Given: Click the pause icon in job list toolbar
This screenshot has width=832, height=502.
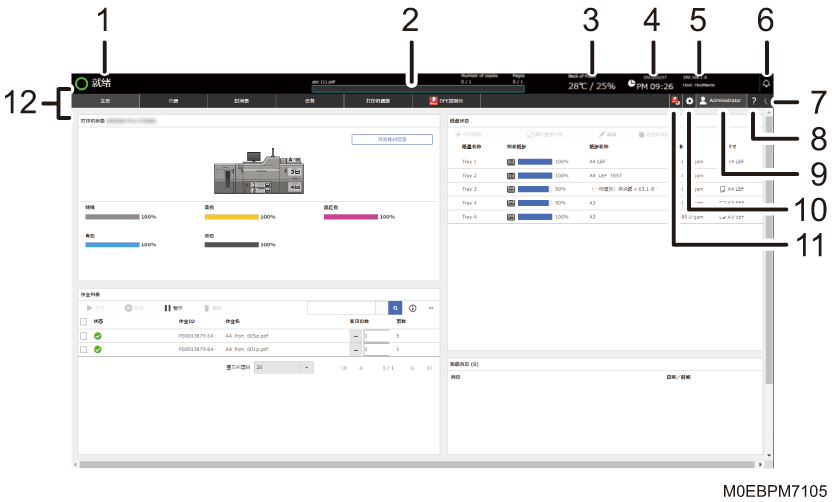Looking at the screenshot, I should 168,308.
